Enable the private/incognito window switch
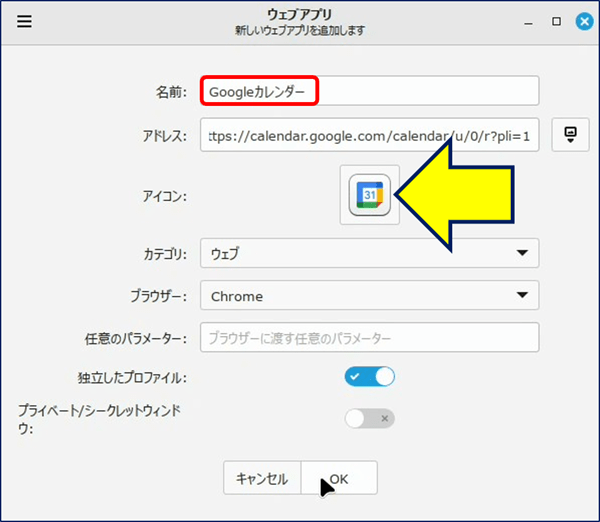The width and height of the screenshot is (600, 522). click(370, 418)
